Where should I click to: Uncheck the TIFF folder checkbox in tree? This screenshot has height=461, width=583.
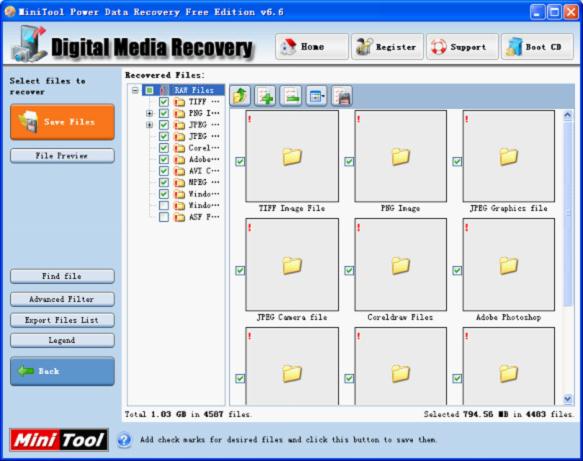(164, 102)
